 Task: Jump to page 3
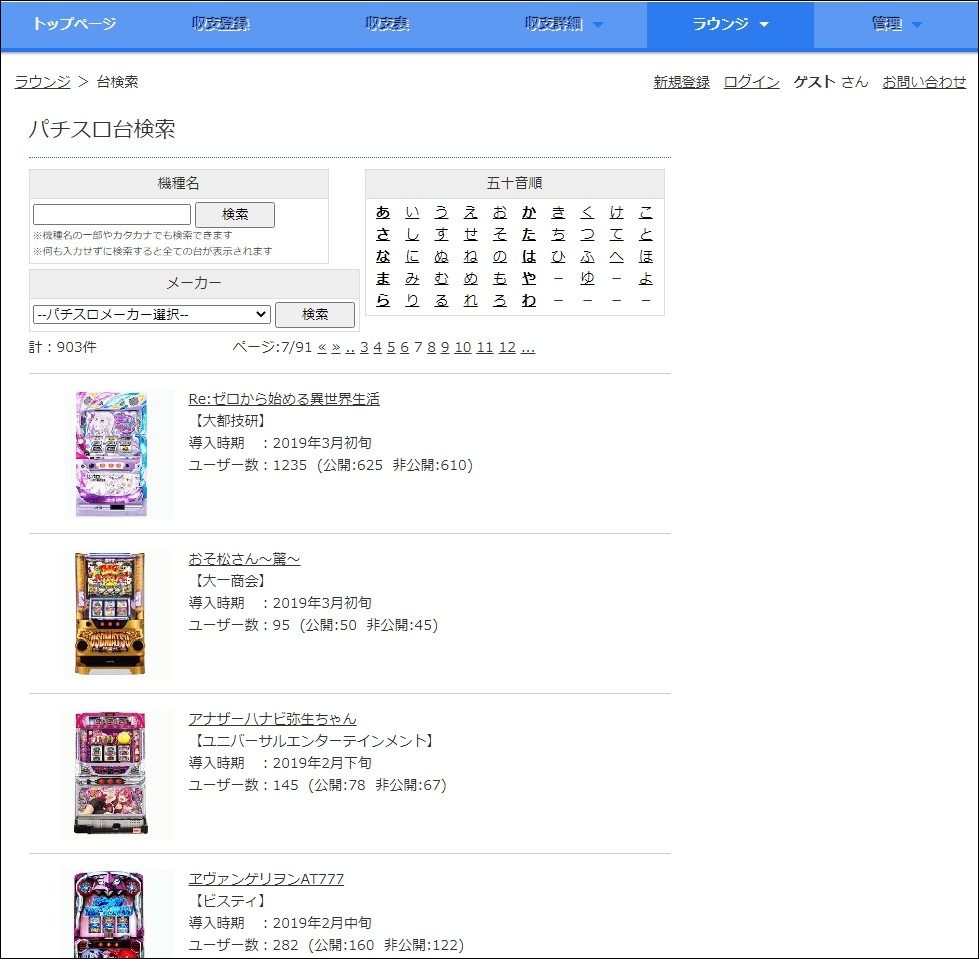pyautogui.click(x=364, y=347)
